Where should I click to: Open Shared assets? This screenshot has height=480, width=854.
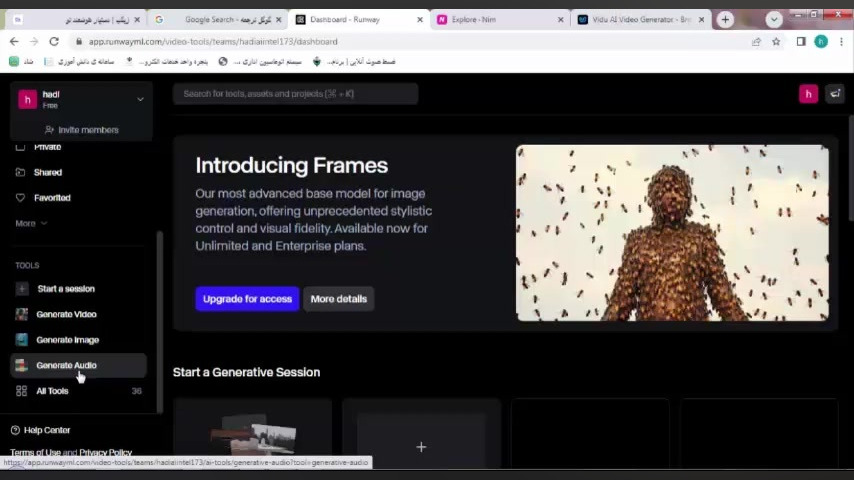click(x=48, y=172)
